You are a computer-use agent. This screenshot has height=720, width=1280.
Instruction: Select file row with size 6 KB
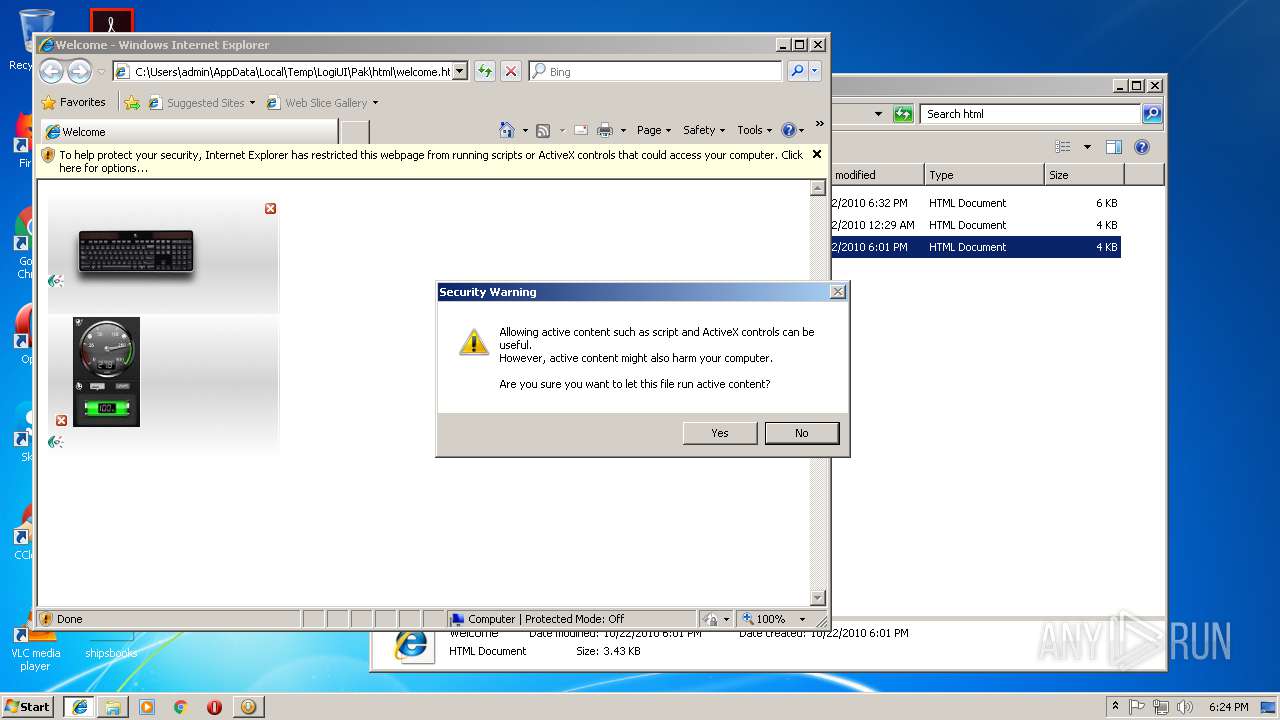975,203
